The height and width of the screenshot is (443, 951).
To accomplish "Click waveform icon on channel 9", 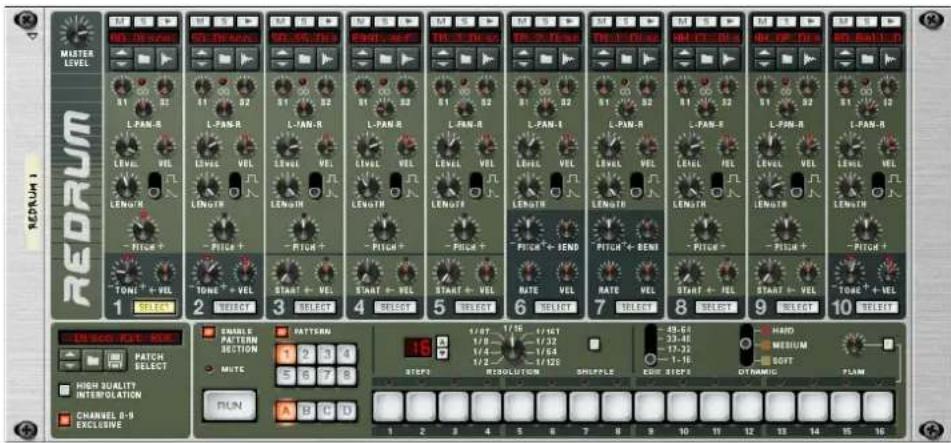I will point(810,59).
